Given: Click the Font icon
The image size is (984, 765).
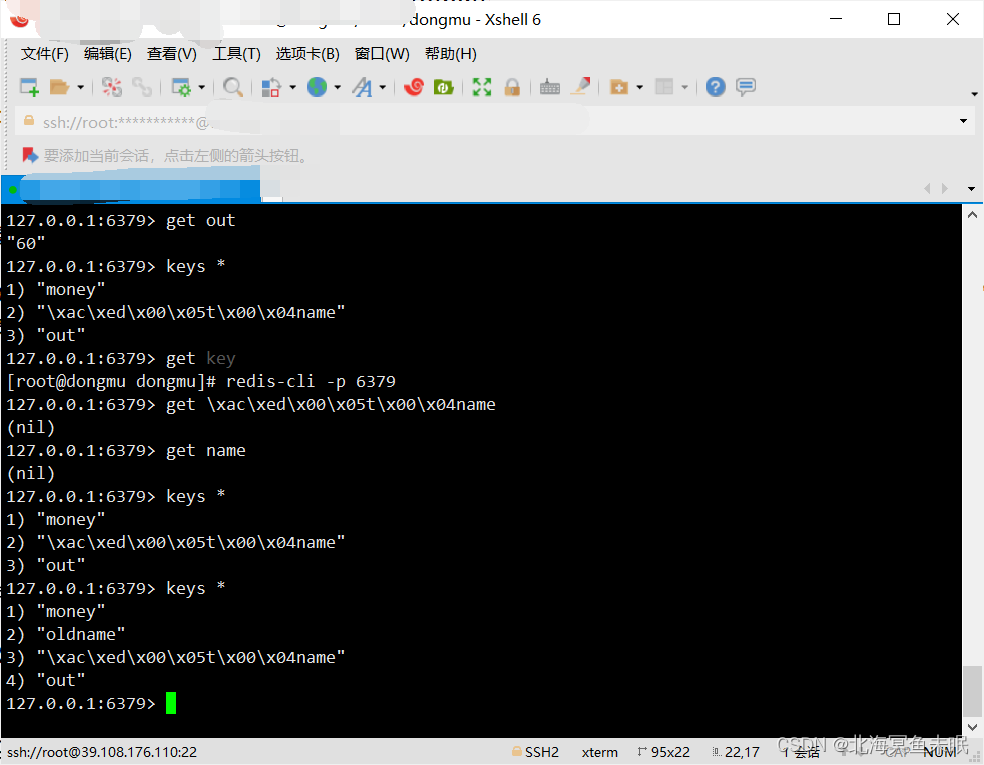Looking at the screenshot, I should pos(362,87).
